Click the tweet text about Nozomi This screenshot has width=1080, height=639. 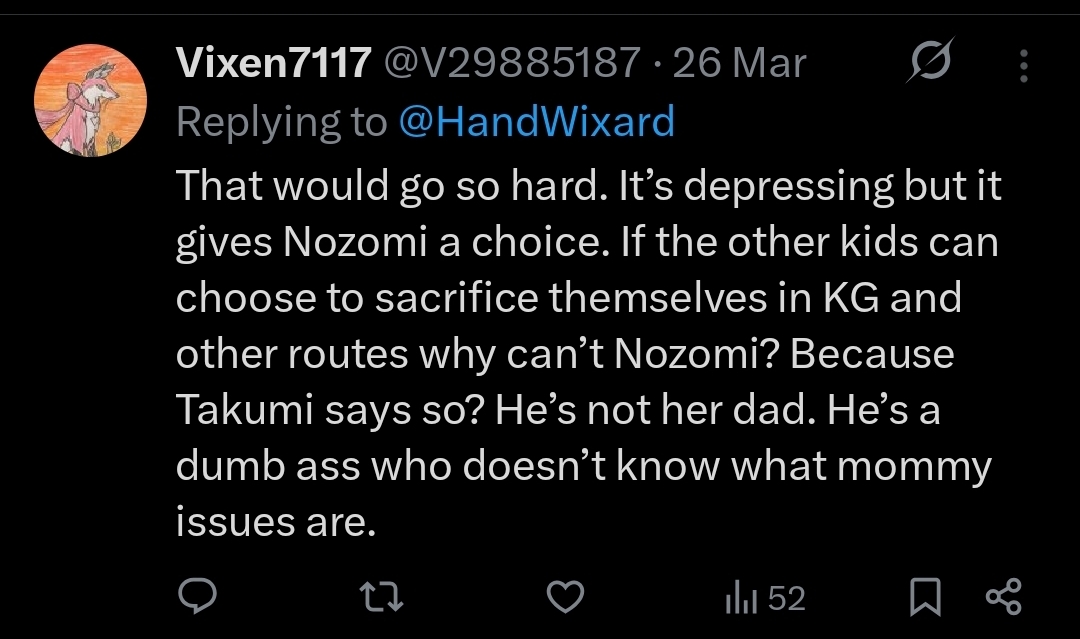588,353
